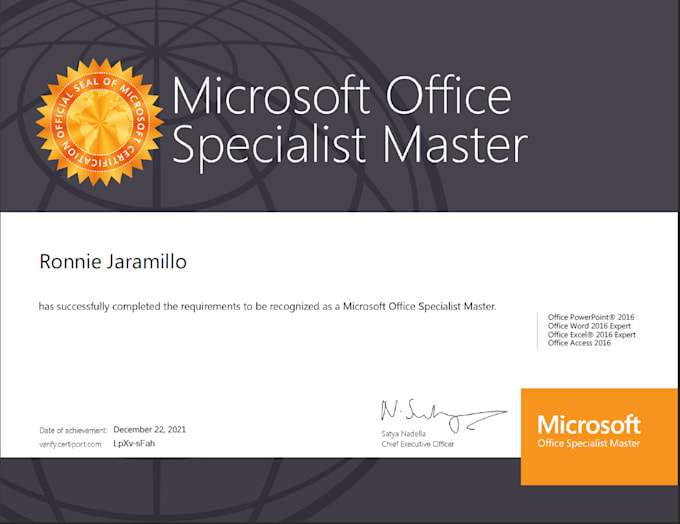Click the 'has successfully completed the requirements' sentence
The width and height of the screenshot is (680, 524).
pos(267,306)
